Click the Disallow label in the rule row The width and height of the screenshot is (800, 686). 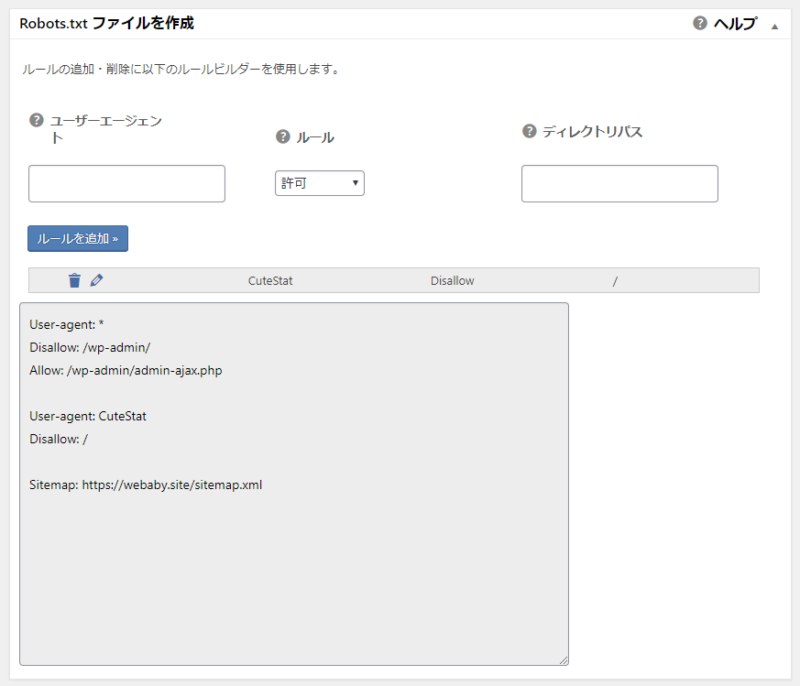(x=452, y=280)
